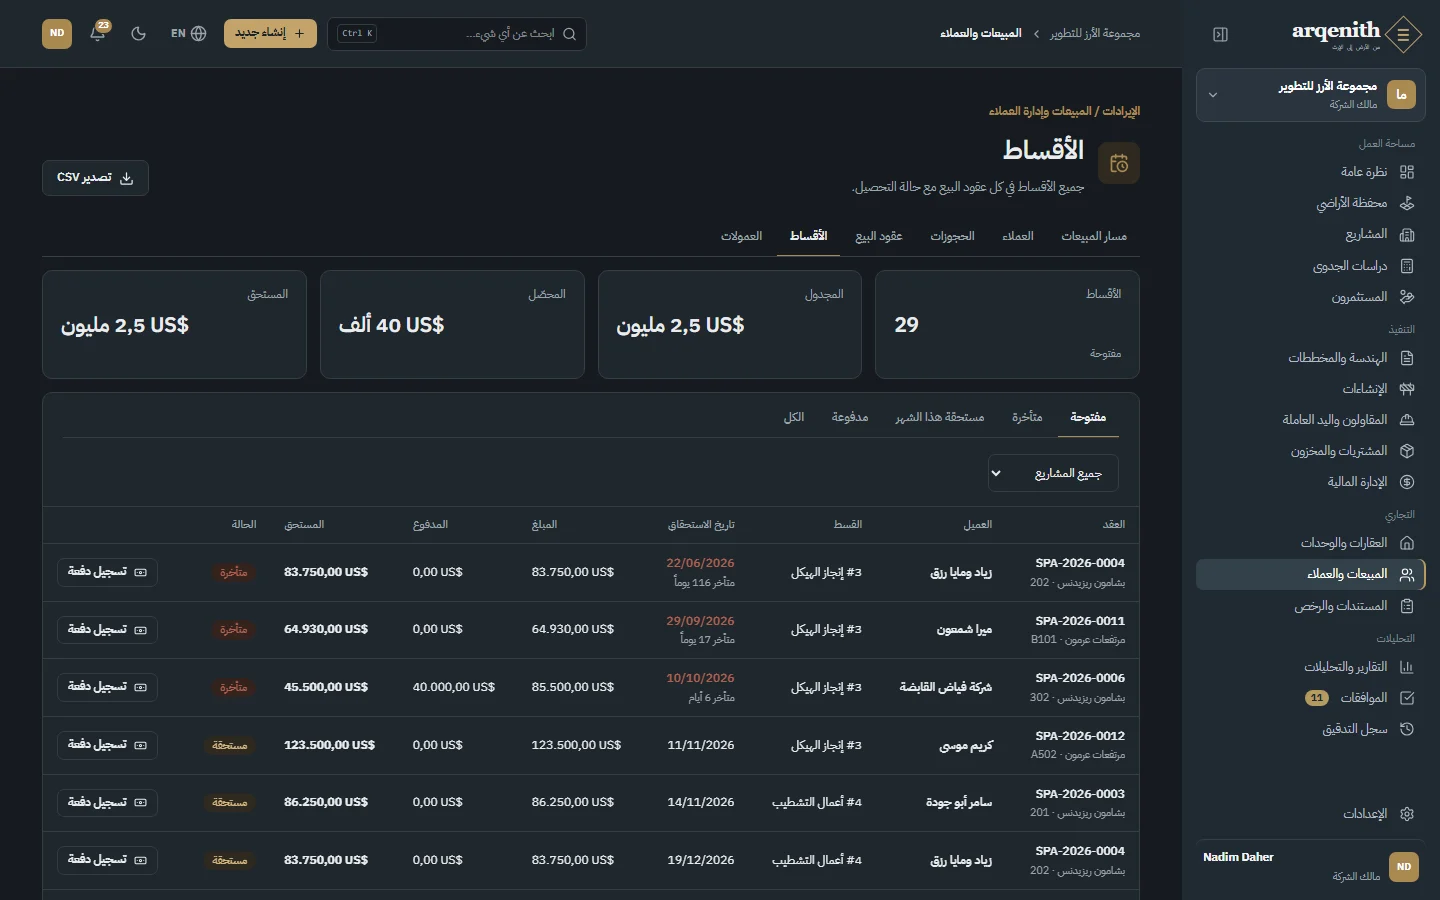Viewport: 1440px width, 900px height.
Task: Open جميع المشاريع project filter dropdown
Action: 1053,473
